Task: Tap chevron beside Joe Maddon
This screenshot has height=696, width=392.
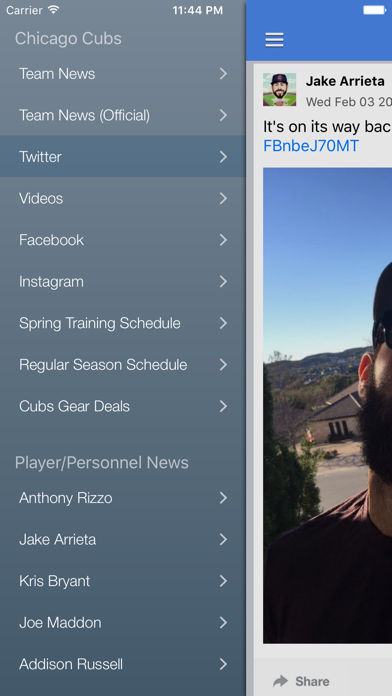Action: 223,623
